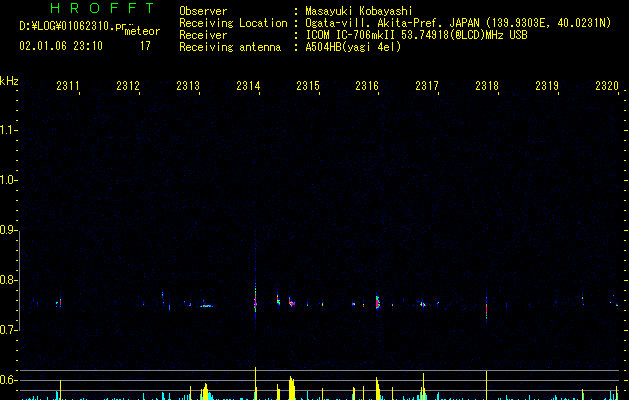Click the meteor echo at 2316

[x=377, y=302]
